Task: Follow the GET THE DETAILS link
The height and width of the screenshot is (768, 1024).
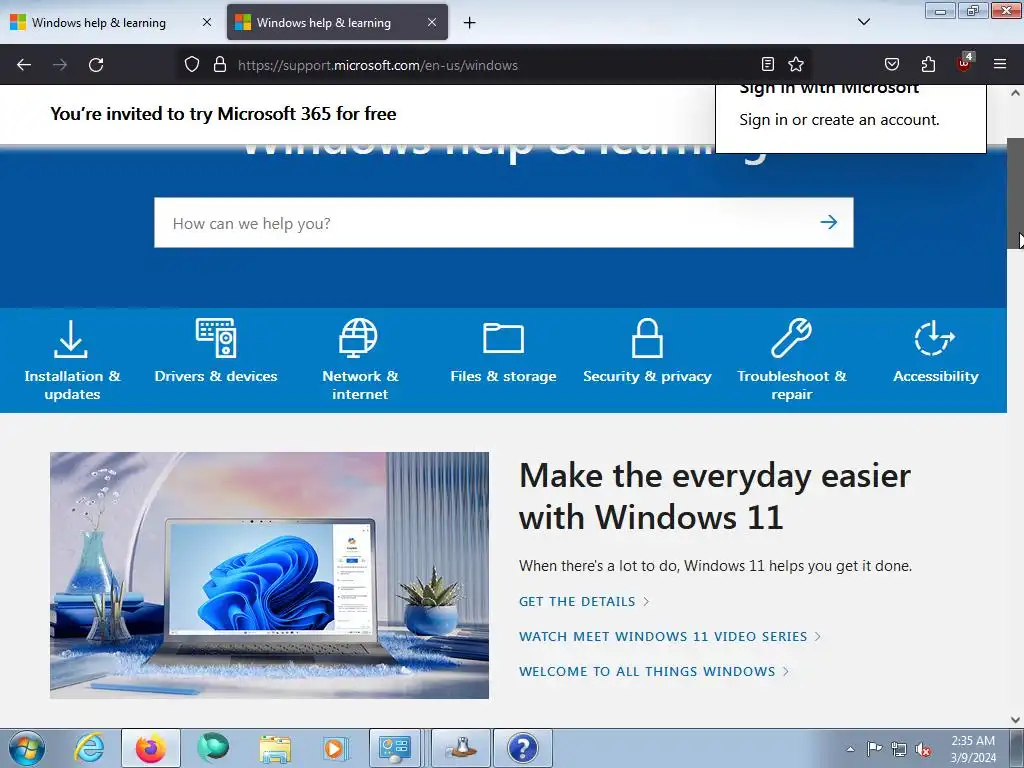Action: [x=584, y=601]
